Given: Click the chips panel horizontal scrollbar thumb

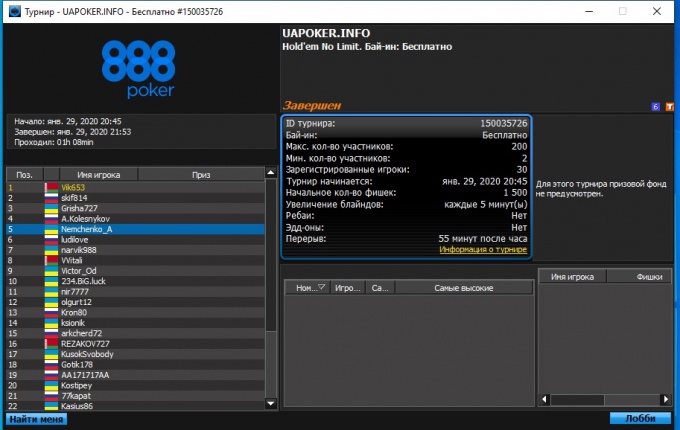Looking at the screenshot, I should coord(577,399).
